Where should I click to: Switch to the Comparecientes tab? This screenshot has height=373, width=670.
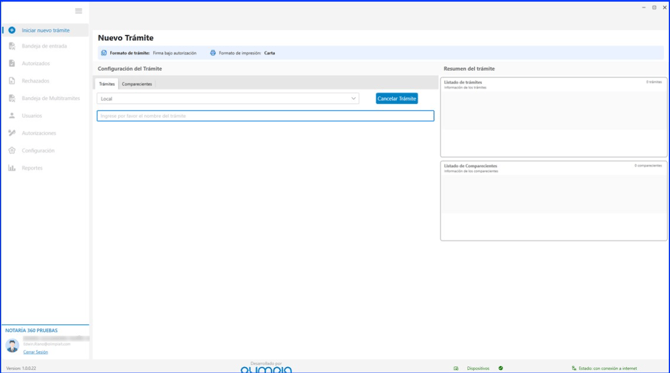coord(137,84)
